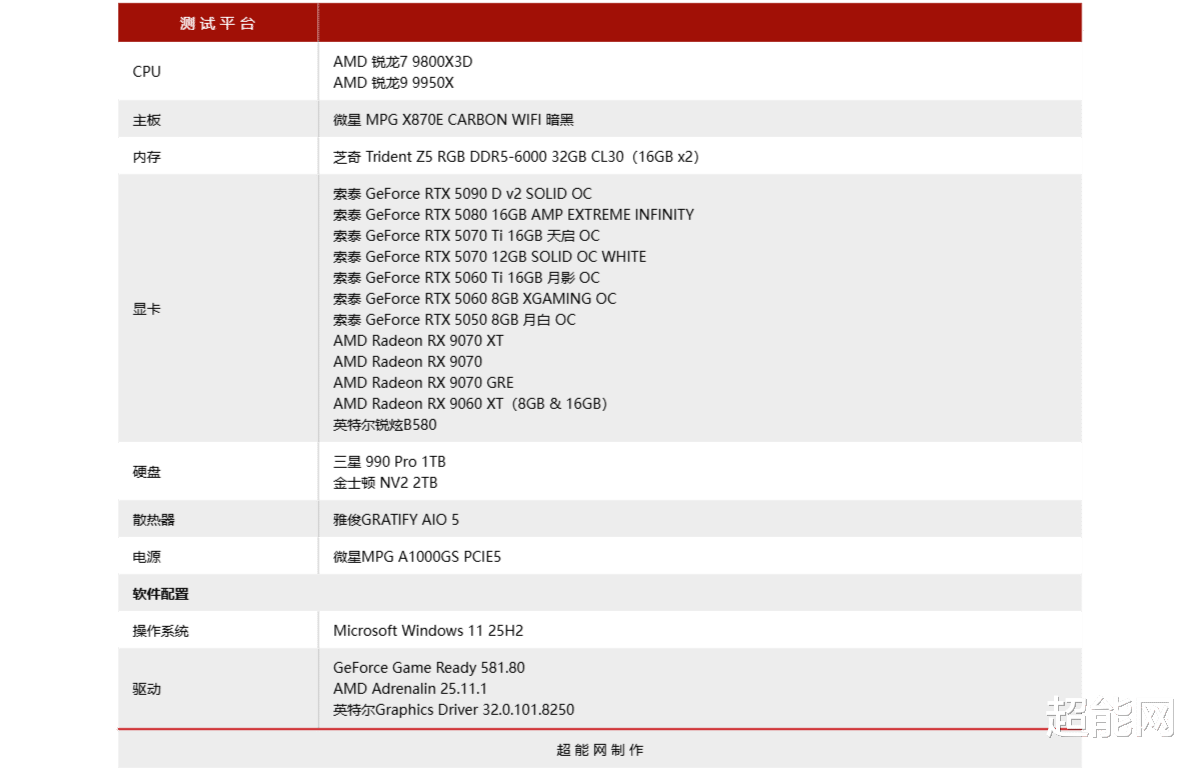
Task: Select the 电源 row label
Action: tap(146, 557)
